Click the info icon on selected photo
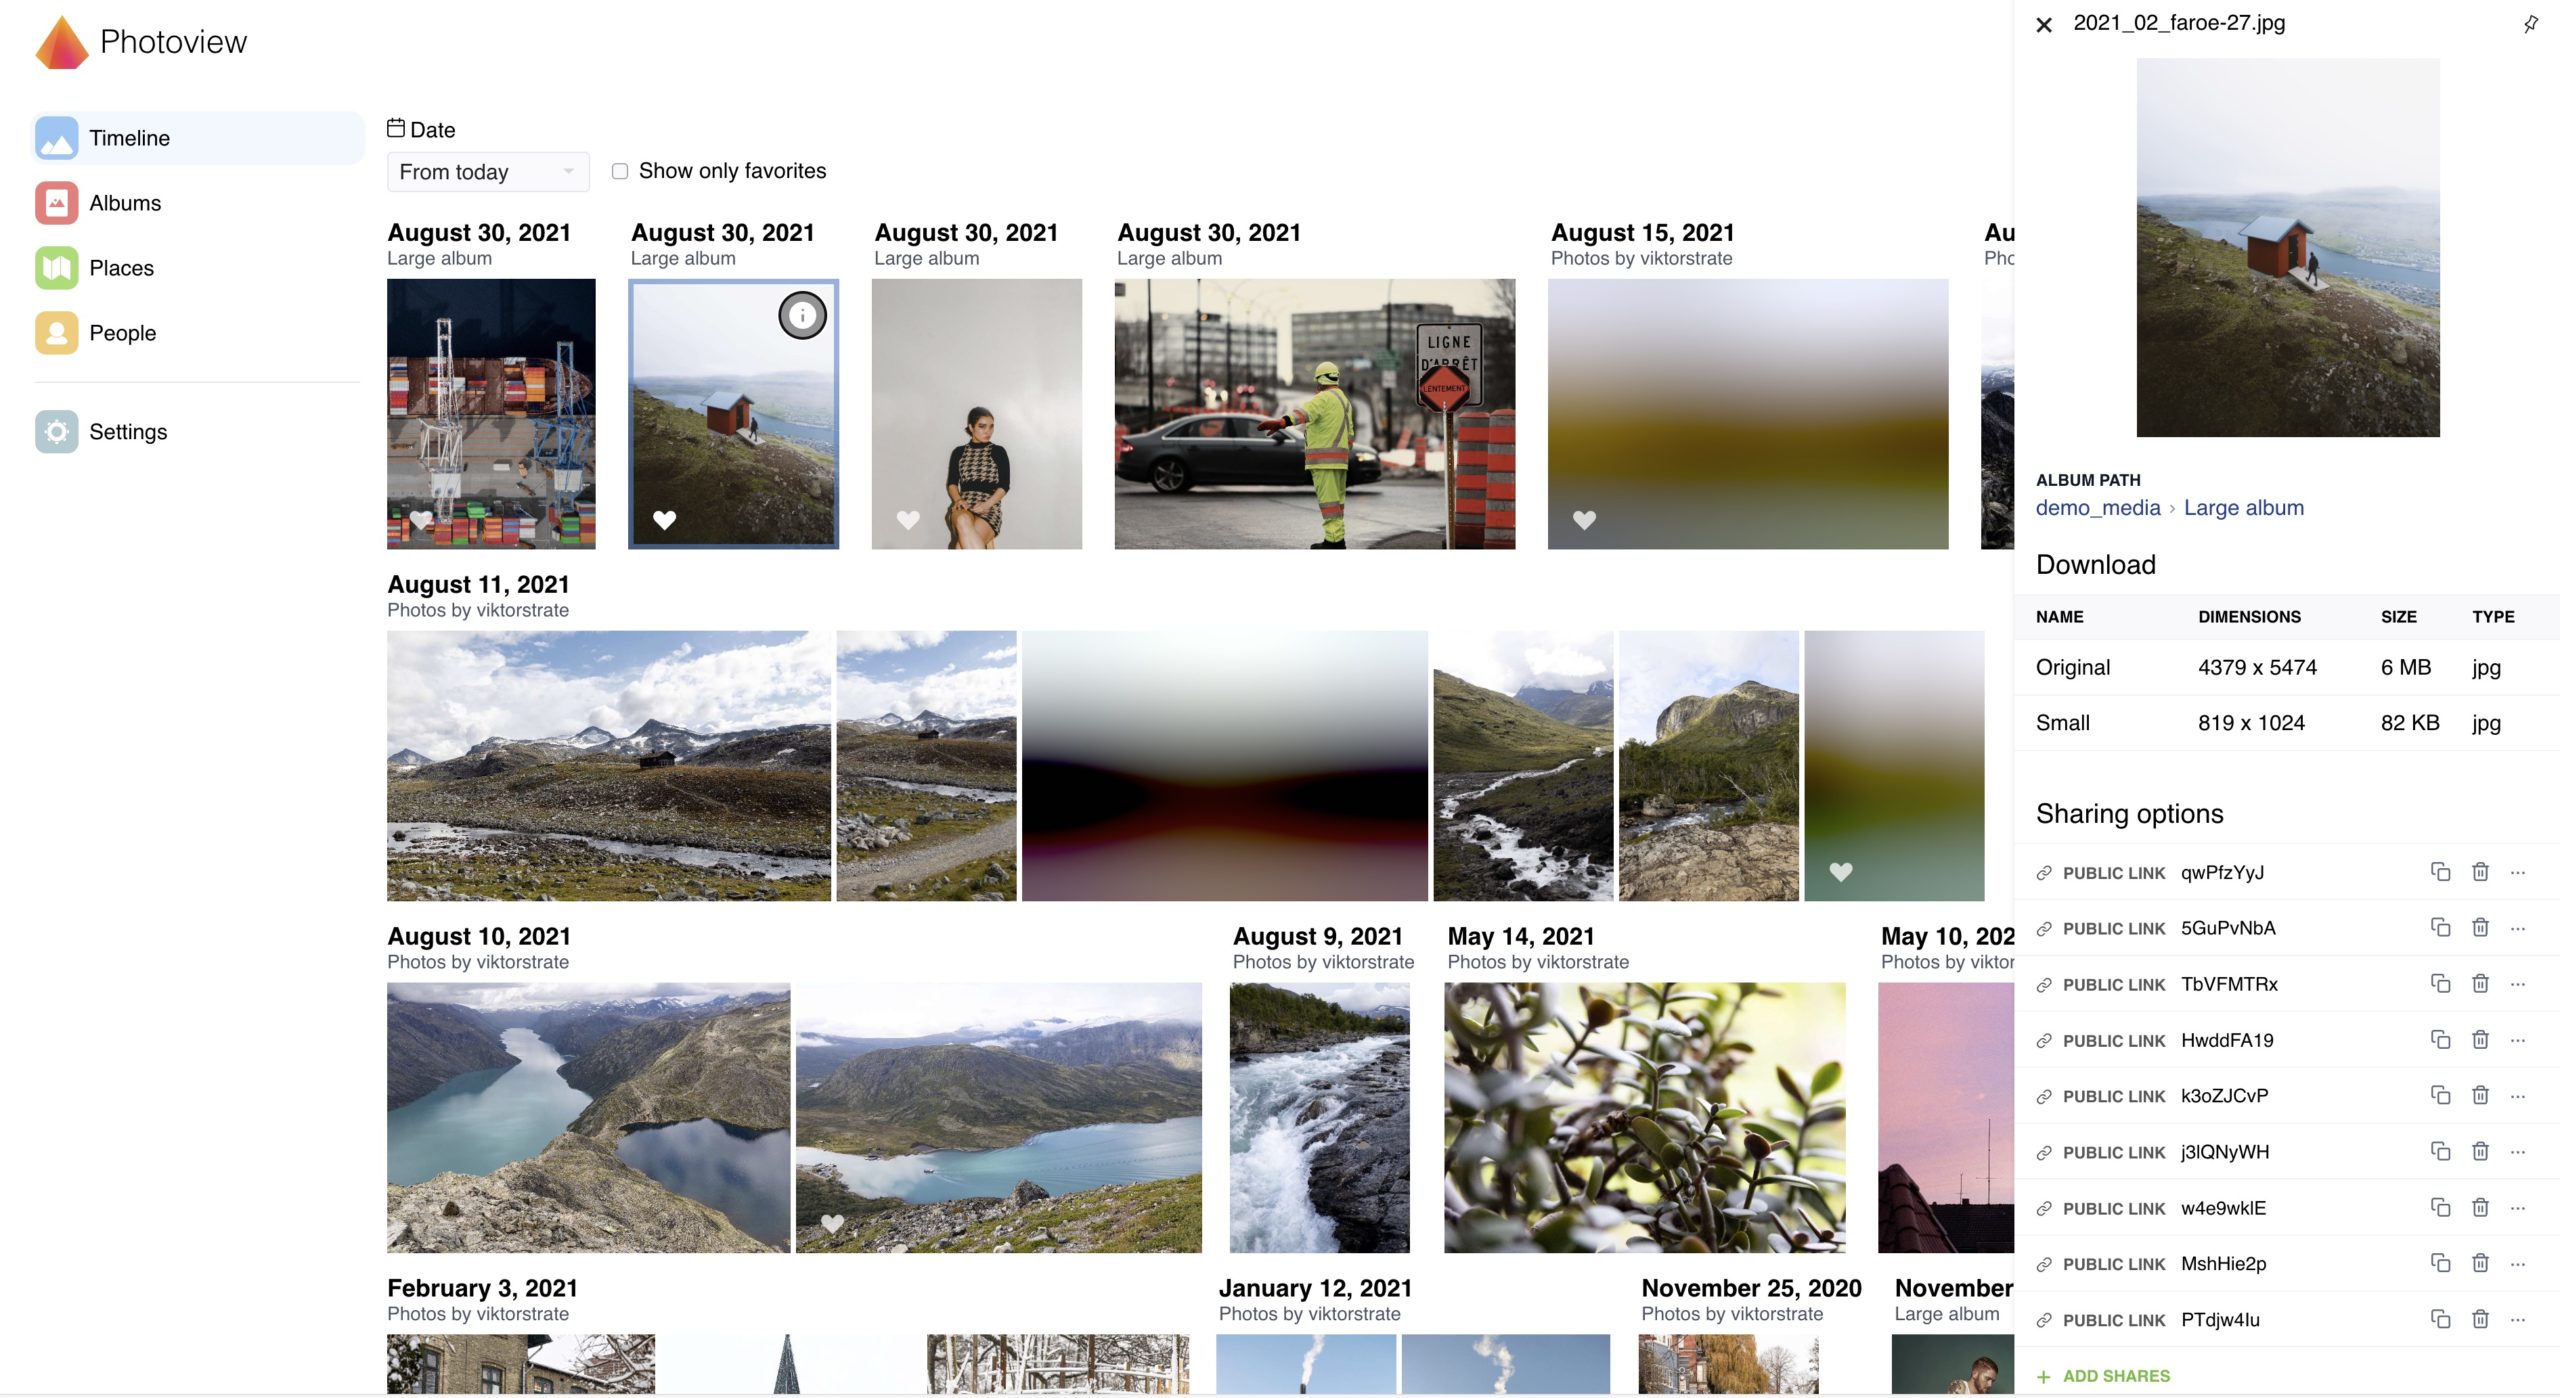The height and width of the screenshot is (1398, 2560). pos(802,316)
